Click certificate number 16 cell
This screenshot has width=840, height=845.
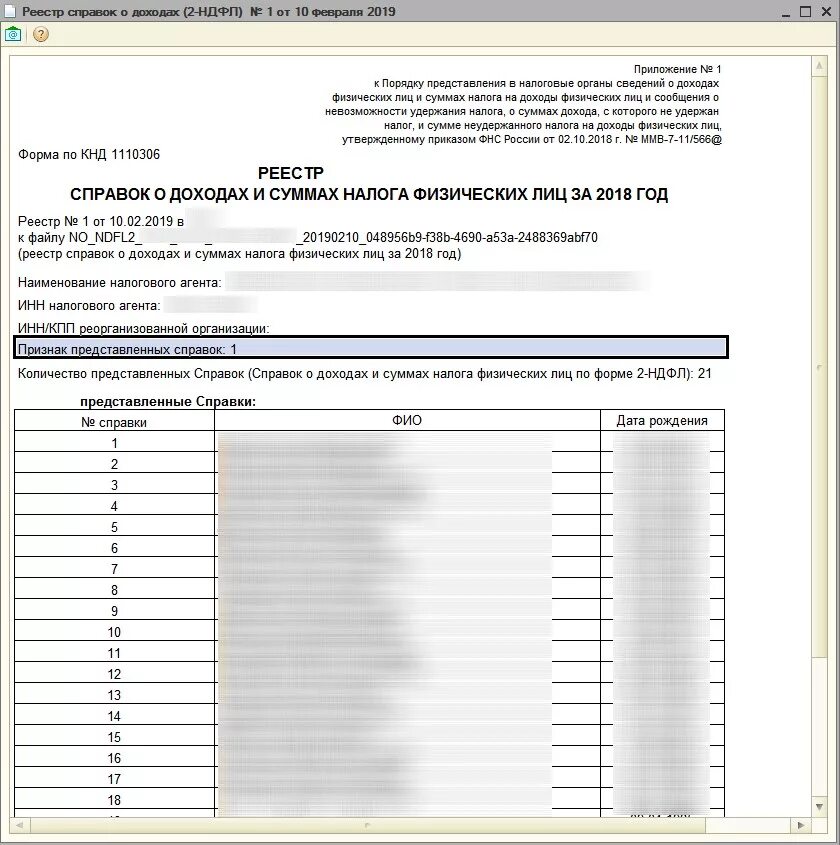pos(114,758)
